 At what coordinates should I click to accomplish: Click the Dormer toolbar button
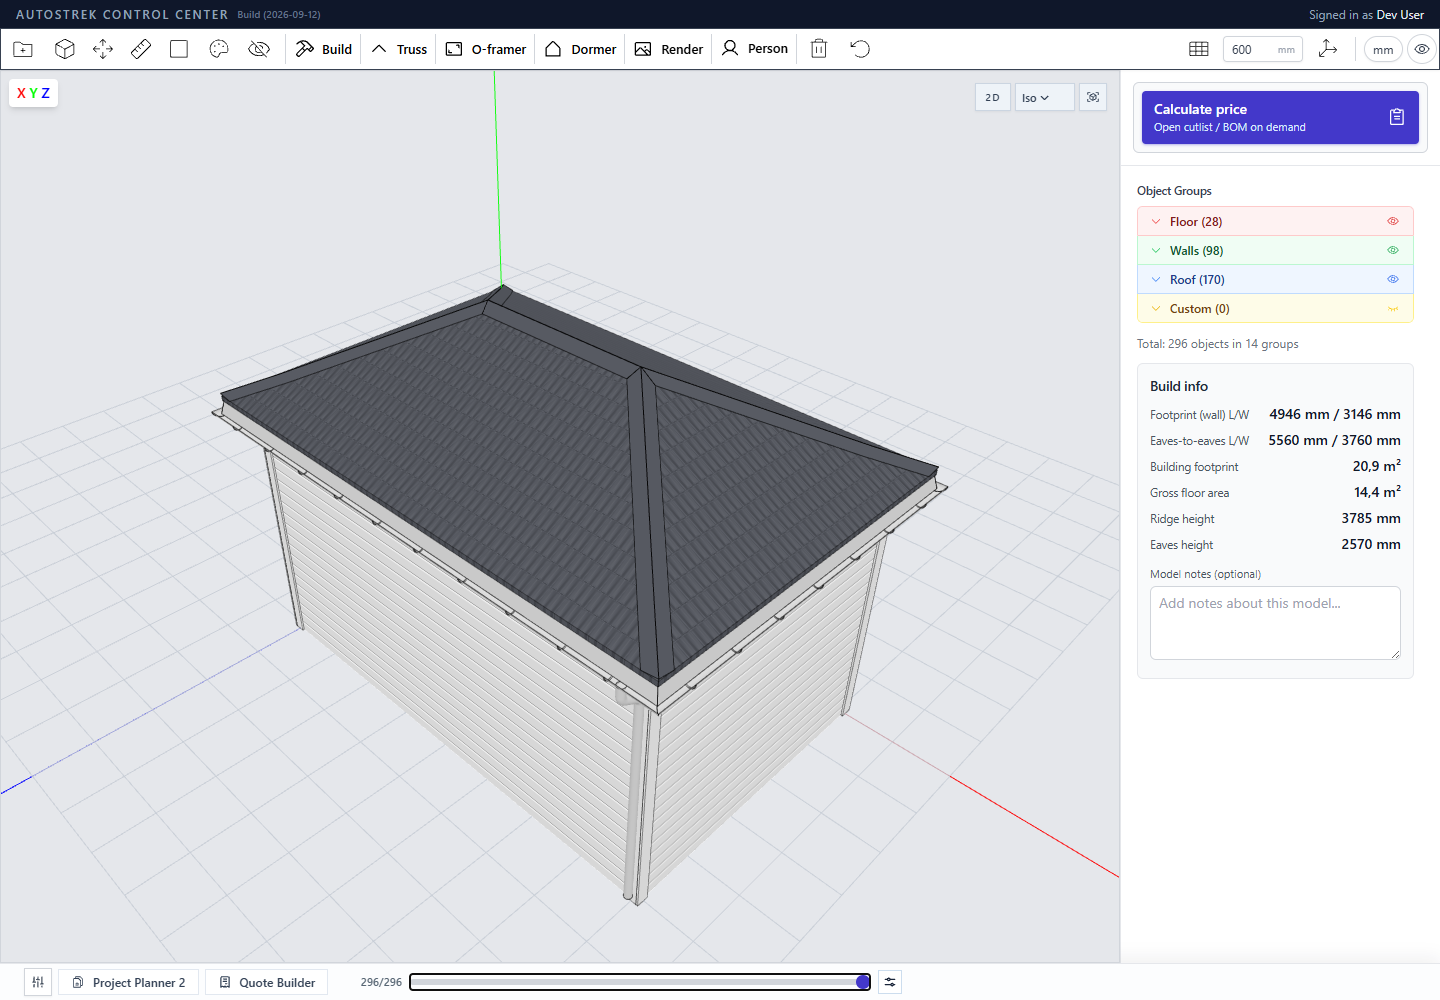[x=581, y=49]
